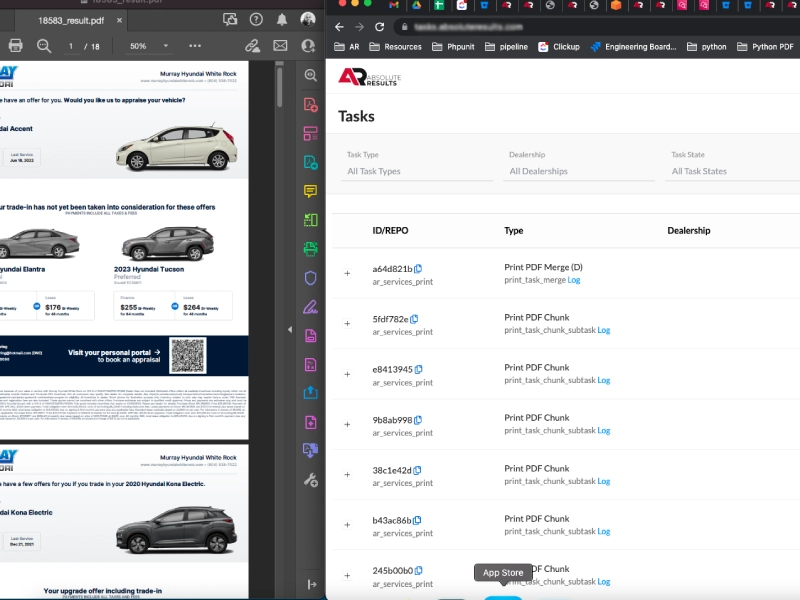This screenshot has height=600, width=800.
Task: Expand task row 245b00b0
Action: click(347, 576)
